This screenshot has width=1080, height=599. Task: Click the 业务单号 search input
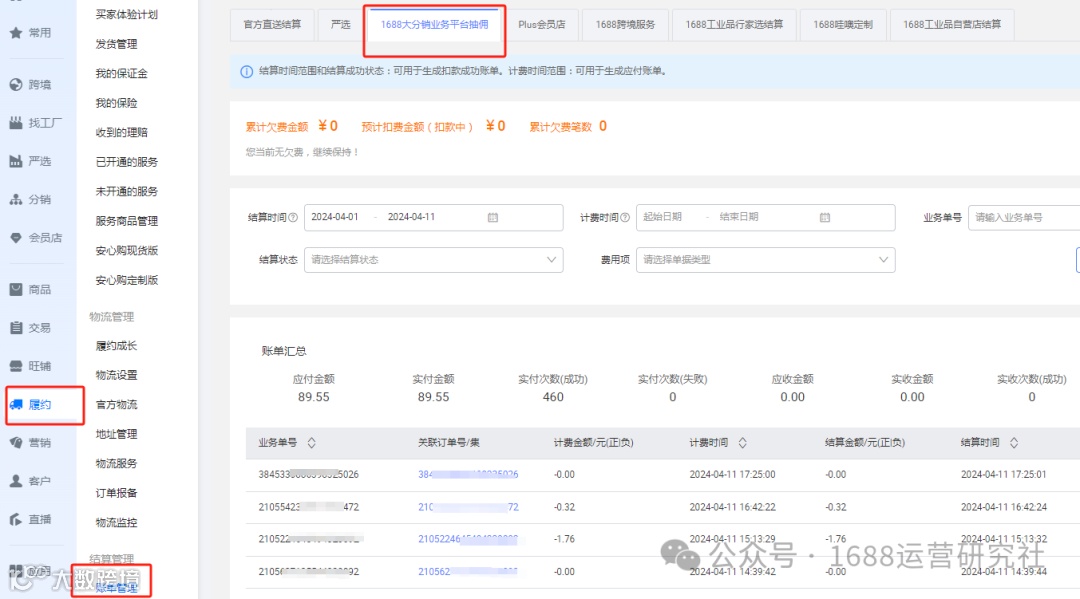click(1024, 218)
